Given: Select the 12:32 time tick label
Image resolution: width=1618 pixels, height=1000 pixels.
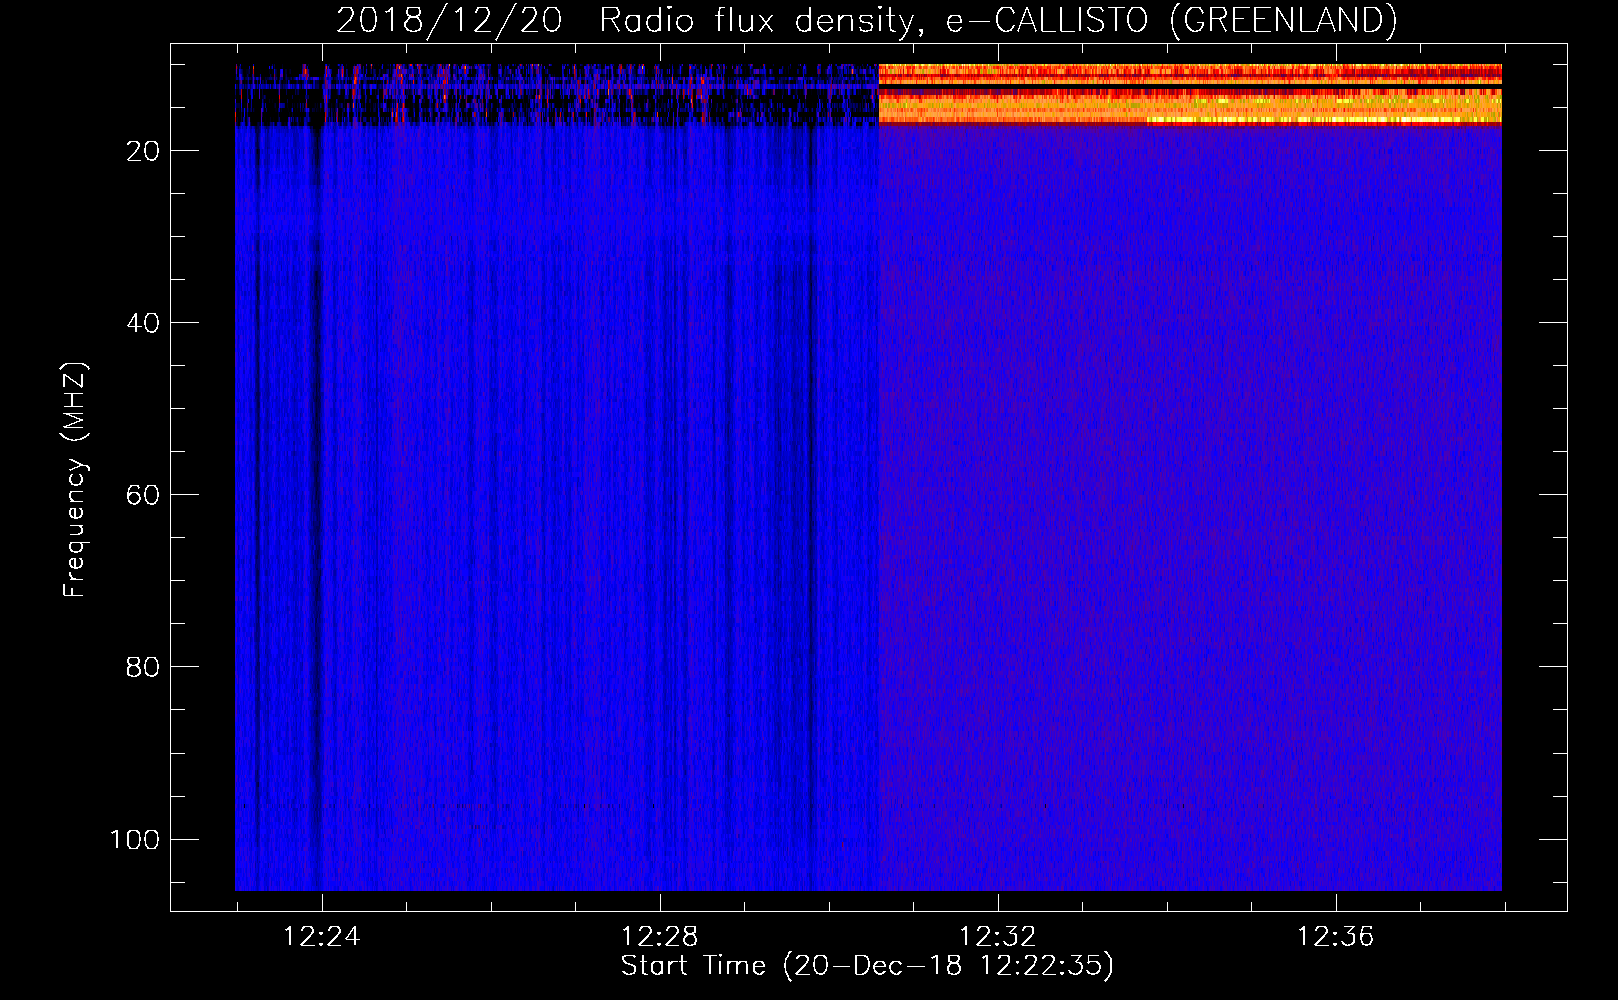Looking at the screenshot, I should click(997, 937).
